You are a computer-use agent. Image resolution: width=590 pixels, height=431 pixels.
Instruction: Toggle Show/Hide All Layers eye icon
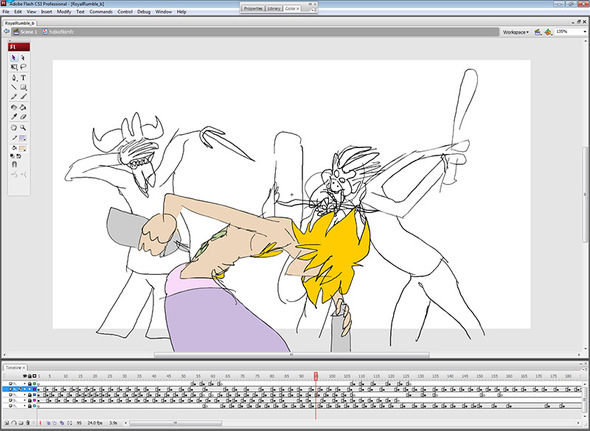point(25,376)
